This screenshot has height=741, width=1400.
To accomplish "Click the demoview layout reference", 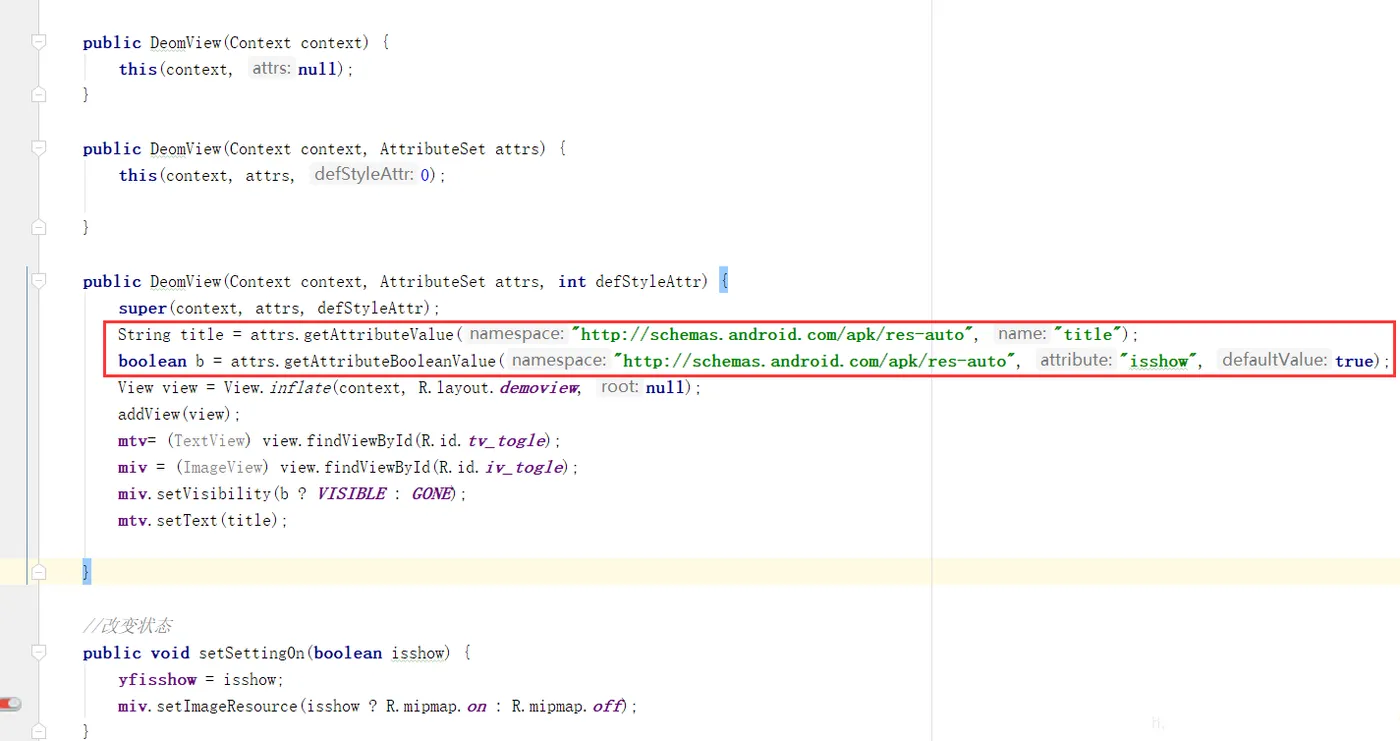I will point(539,388).
